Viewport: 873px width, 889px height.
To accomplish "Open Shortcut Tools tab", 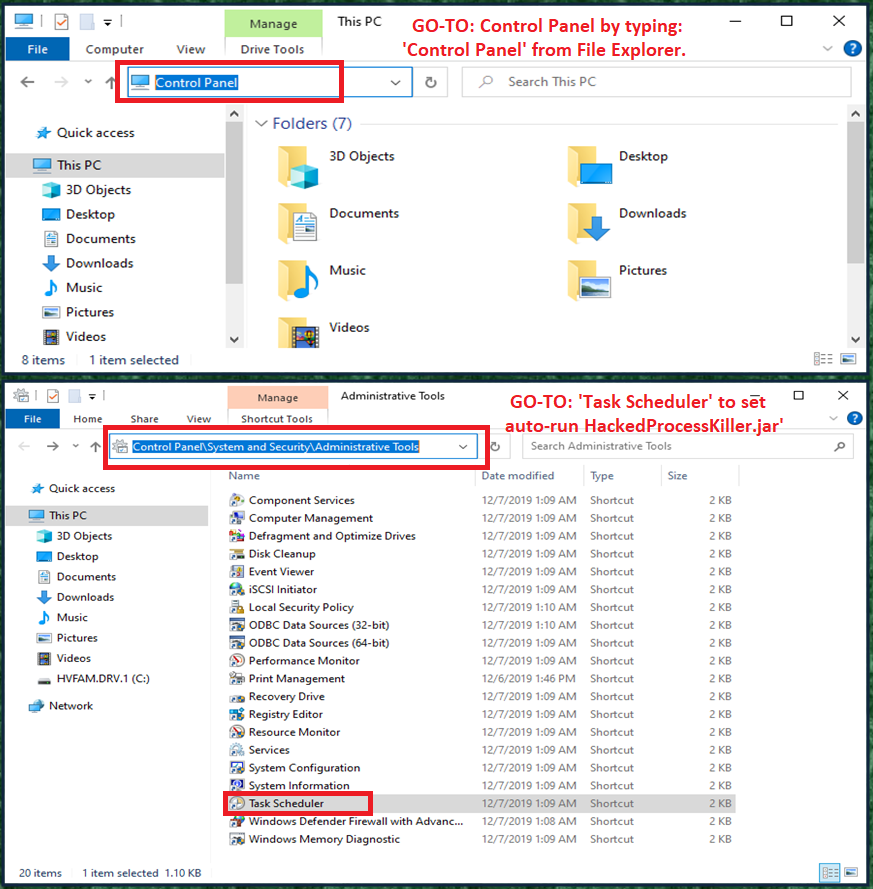I will click(277, 419).
